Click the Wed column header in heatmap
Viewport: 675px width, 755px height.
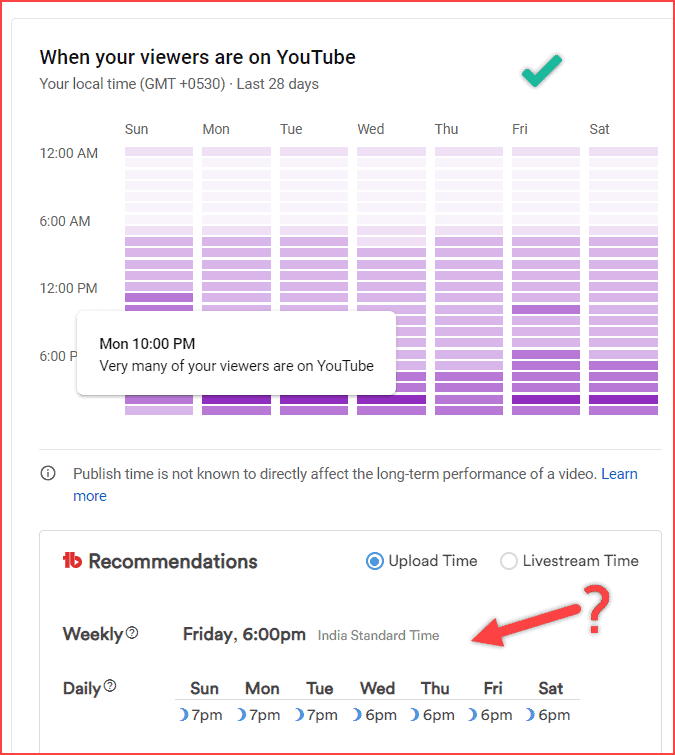371,129
